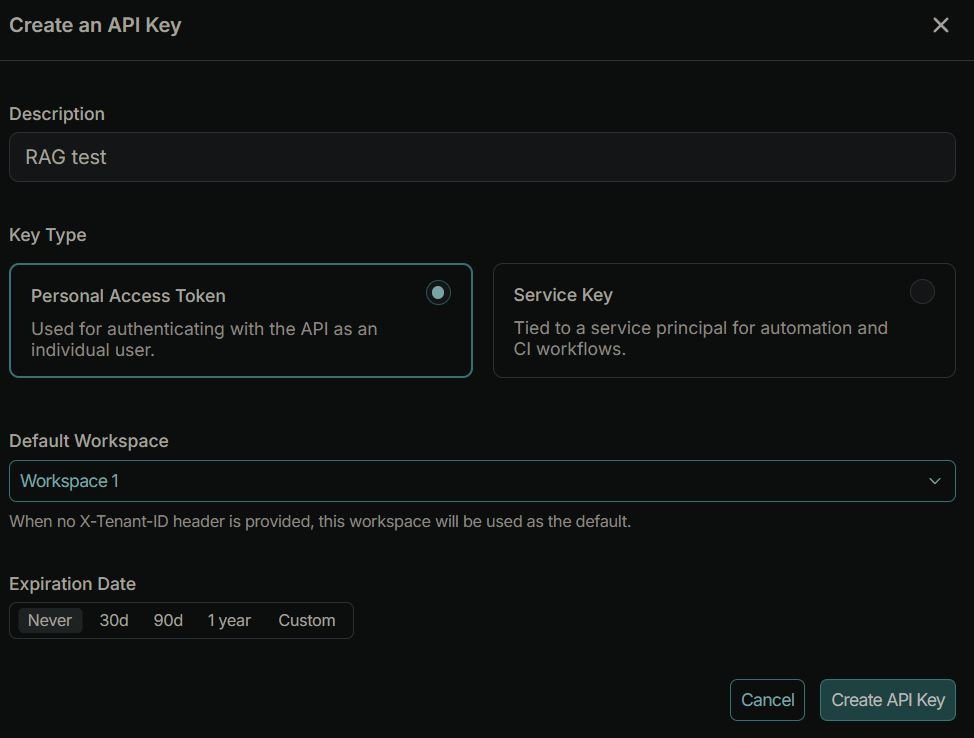Screen dimensions: 974x738
Task: Click the Personal Access Token card title
Action: 128,296
